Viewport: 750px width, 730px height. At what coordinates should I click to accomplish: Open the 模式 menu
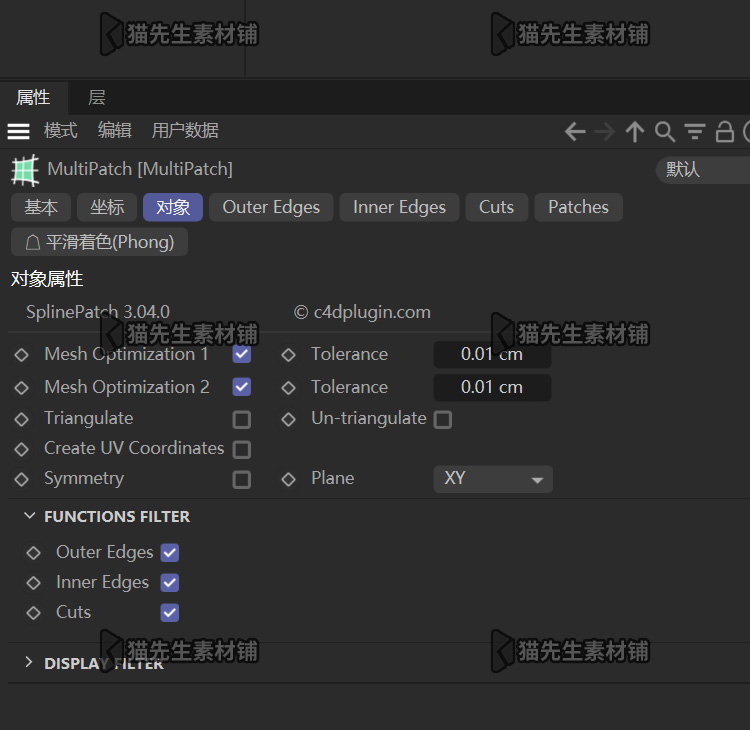coord(61,131)
